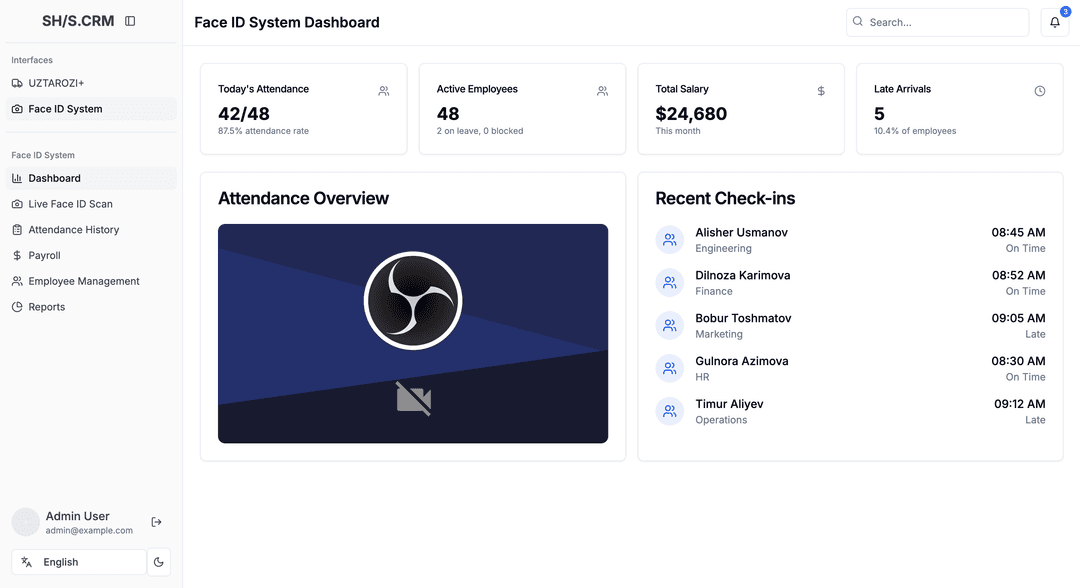View the Reports page

(46, 307)
